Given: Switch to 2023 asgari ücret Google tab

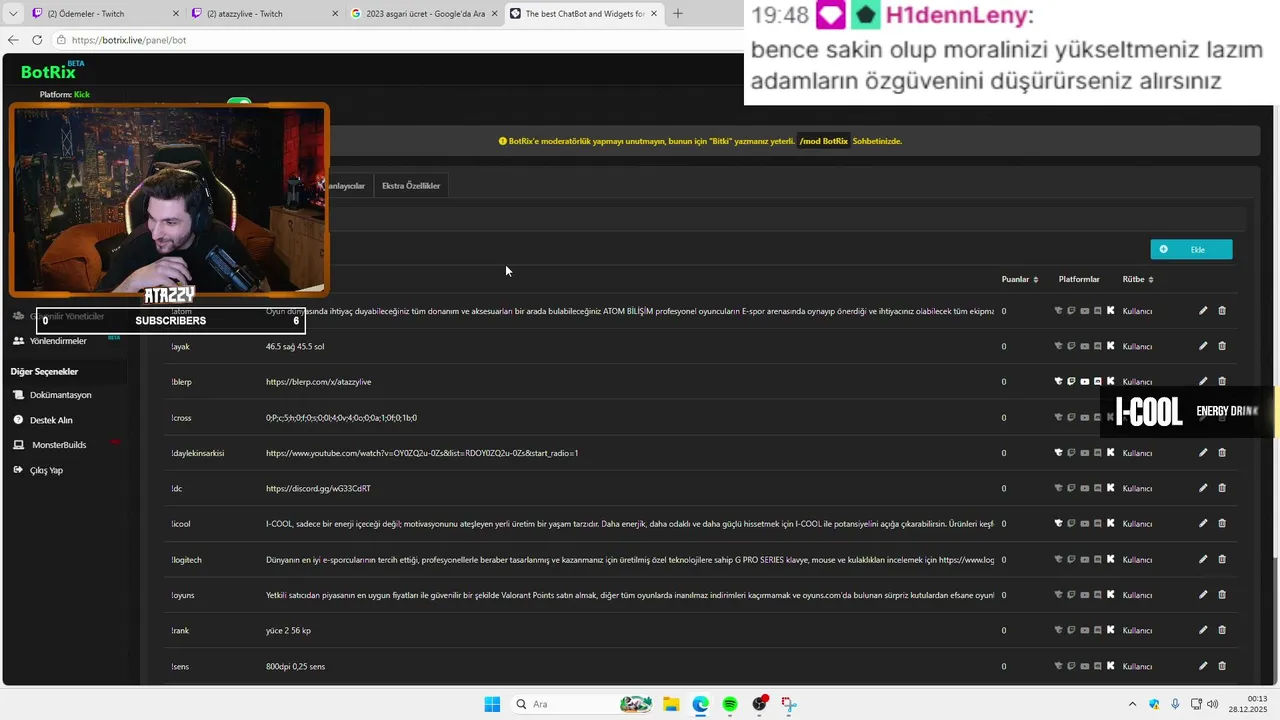Looking at the screenshot, I should 423,13.
